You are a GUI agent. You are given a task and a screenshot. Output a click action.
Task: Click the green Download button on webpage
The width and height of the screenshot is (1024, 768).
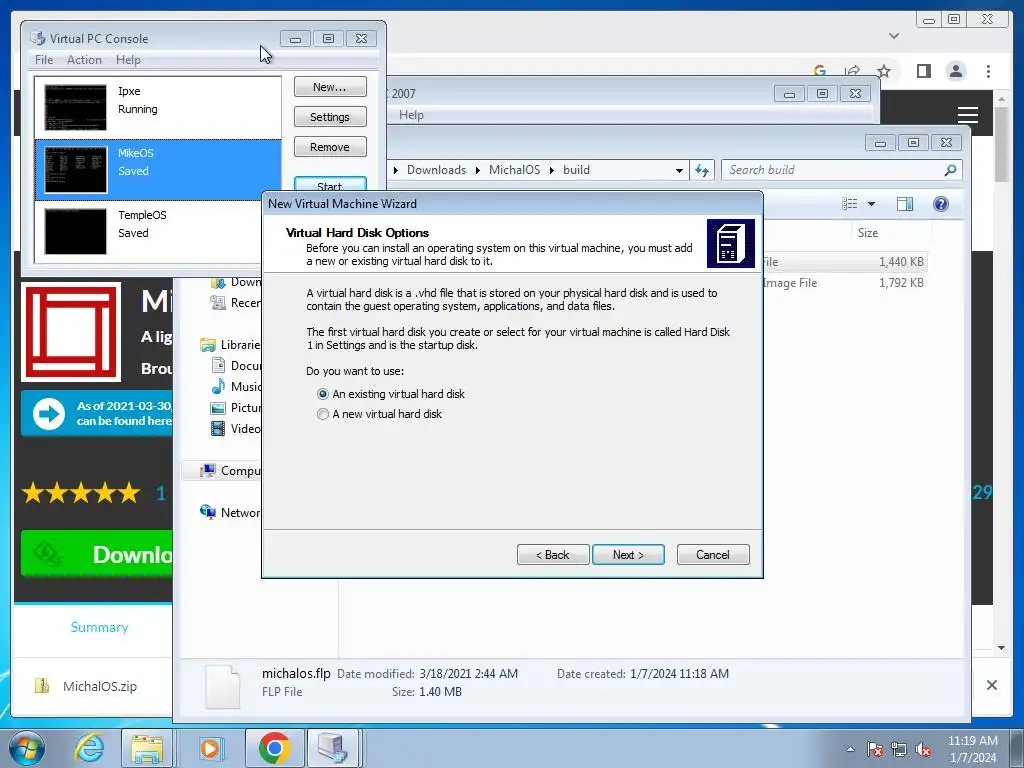97,554
